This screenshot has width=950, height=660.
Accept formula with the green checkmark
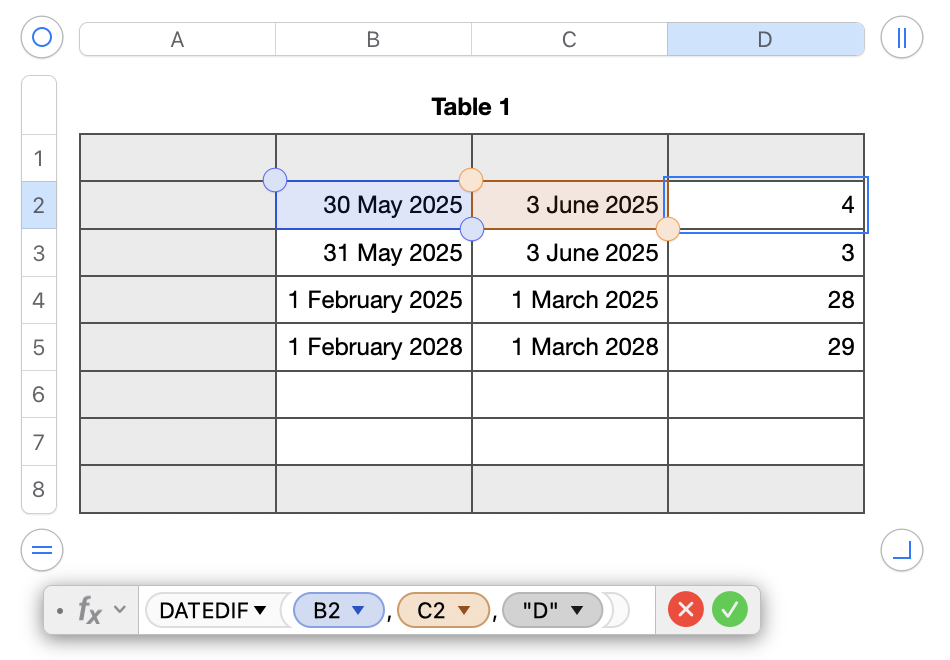coord(730,609)
